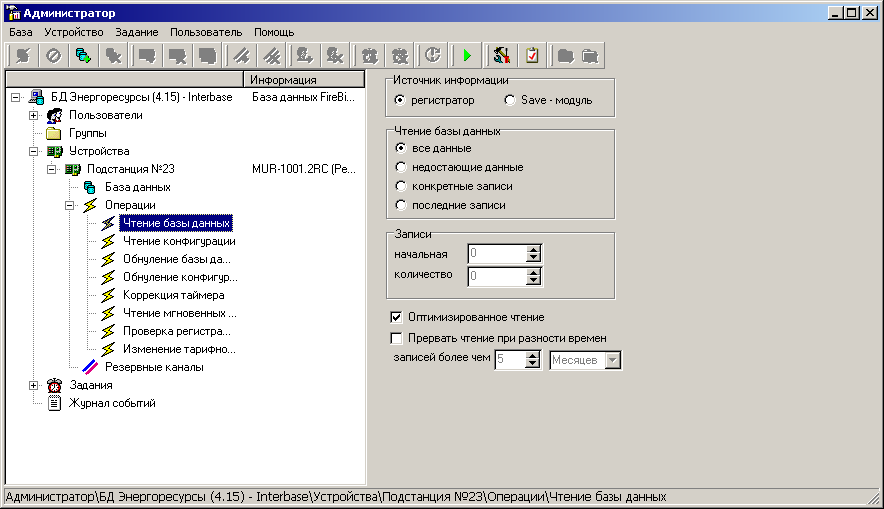Expand the Пользователи tree node

click(34, 115)
